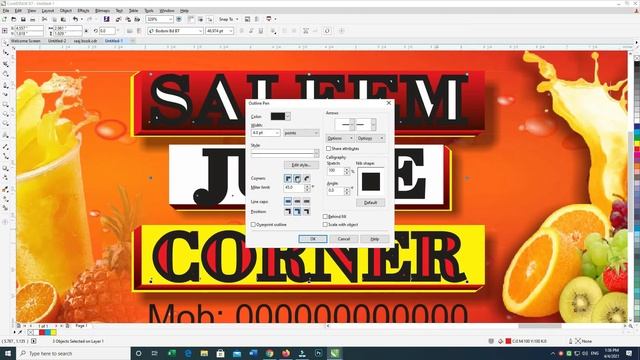Image resolution: width=640 pixels, height=360 pixels.
Task: Open the font name dropdown
Action: [200, 31]
